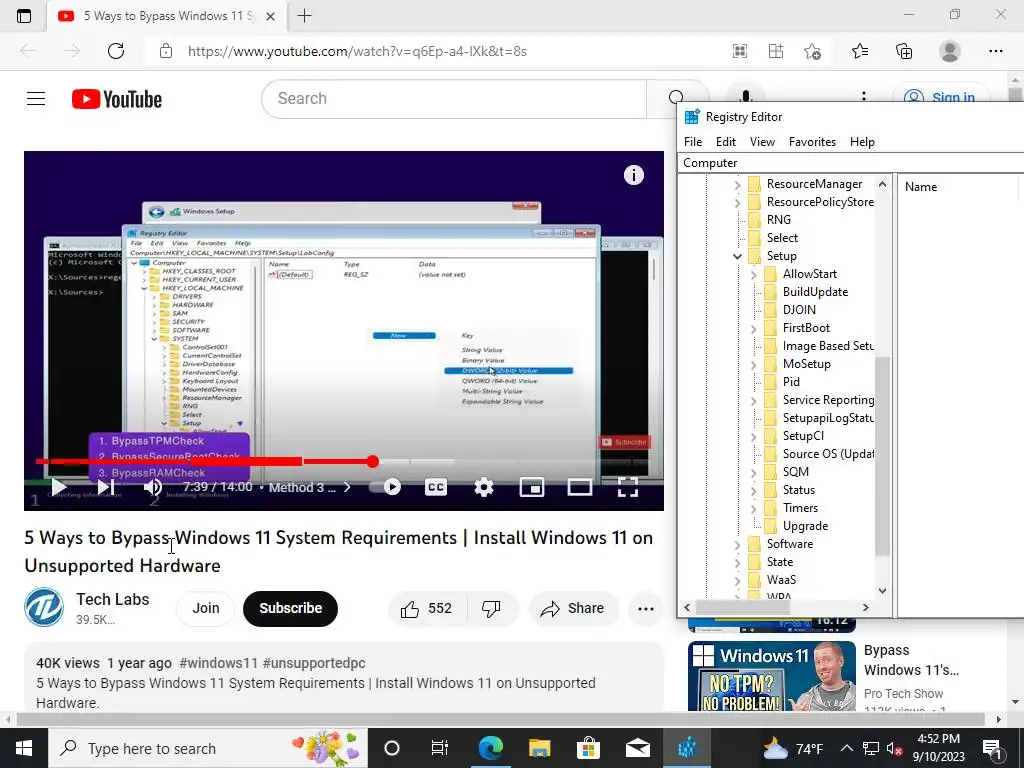
Task: Open Registry Editor File menu
Action: point(693,142)
